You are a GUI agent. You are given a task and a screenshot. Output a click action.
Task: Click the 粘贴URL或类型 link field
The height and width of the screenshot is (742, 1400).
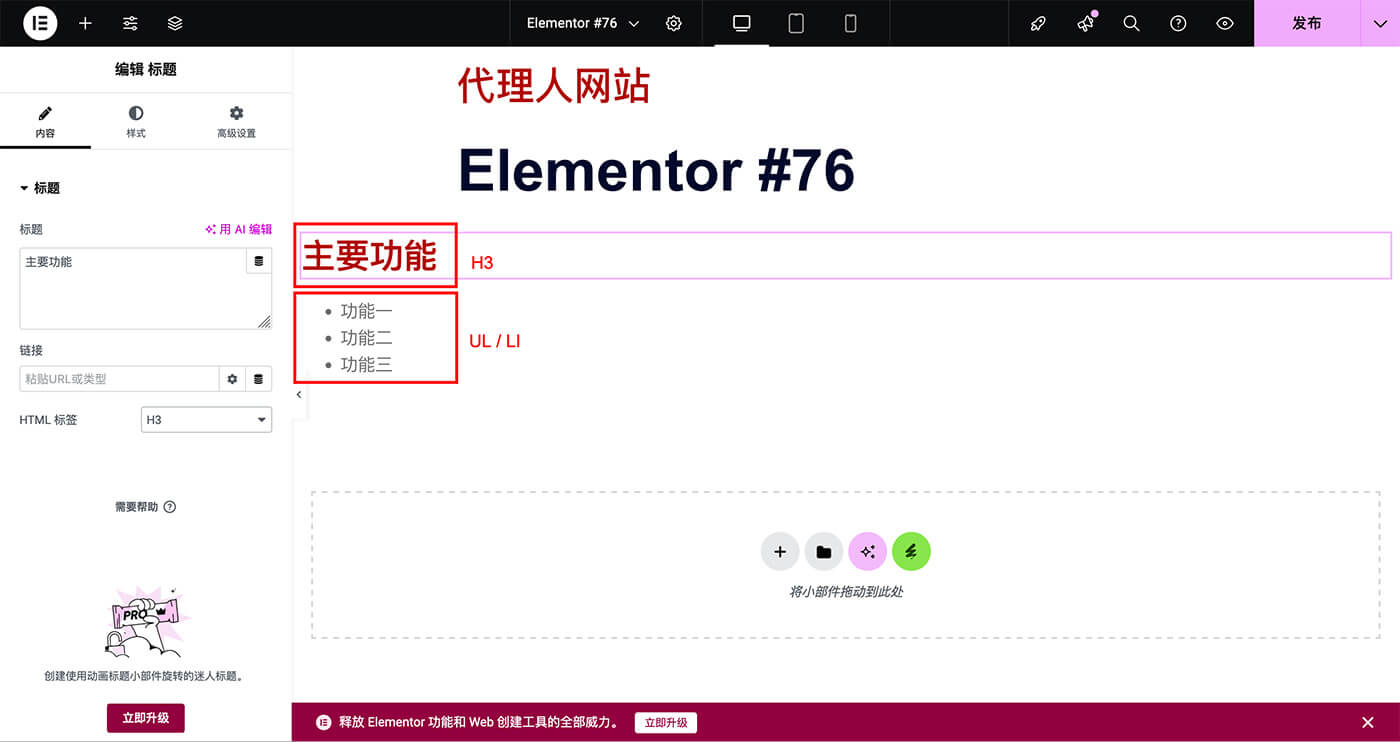(119, 379)
